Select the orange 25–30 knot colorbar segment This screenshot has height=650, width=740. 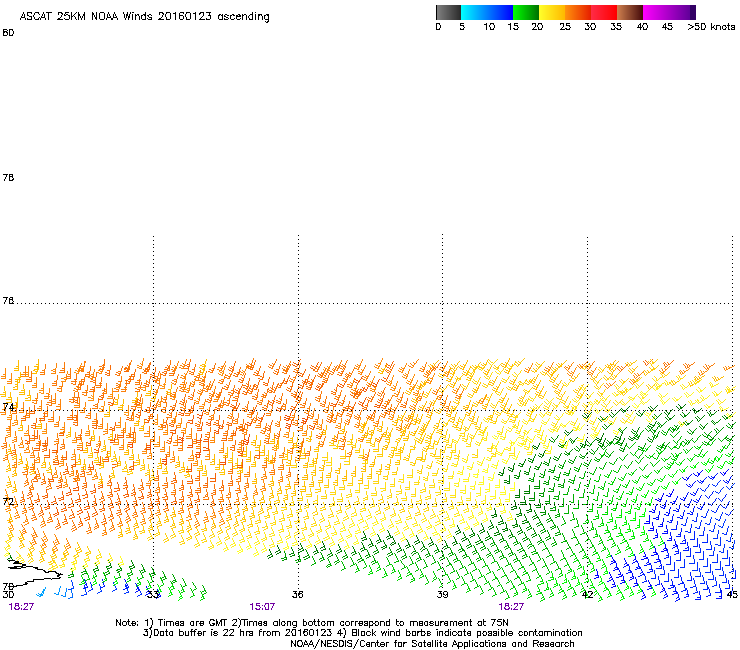[x=578, y=12]
